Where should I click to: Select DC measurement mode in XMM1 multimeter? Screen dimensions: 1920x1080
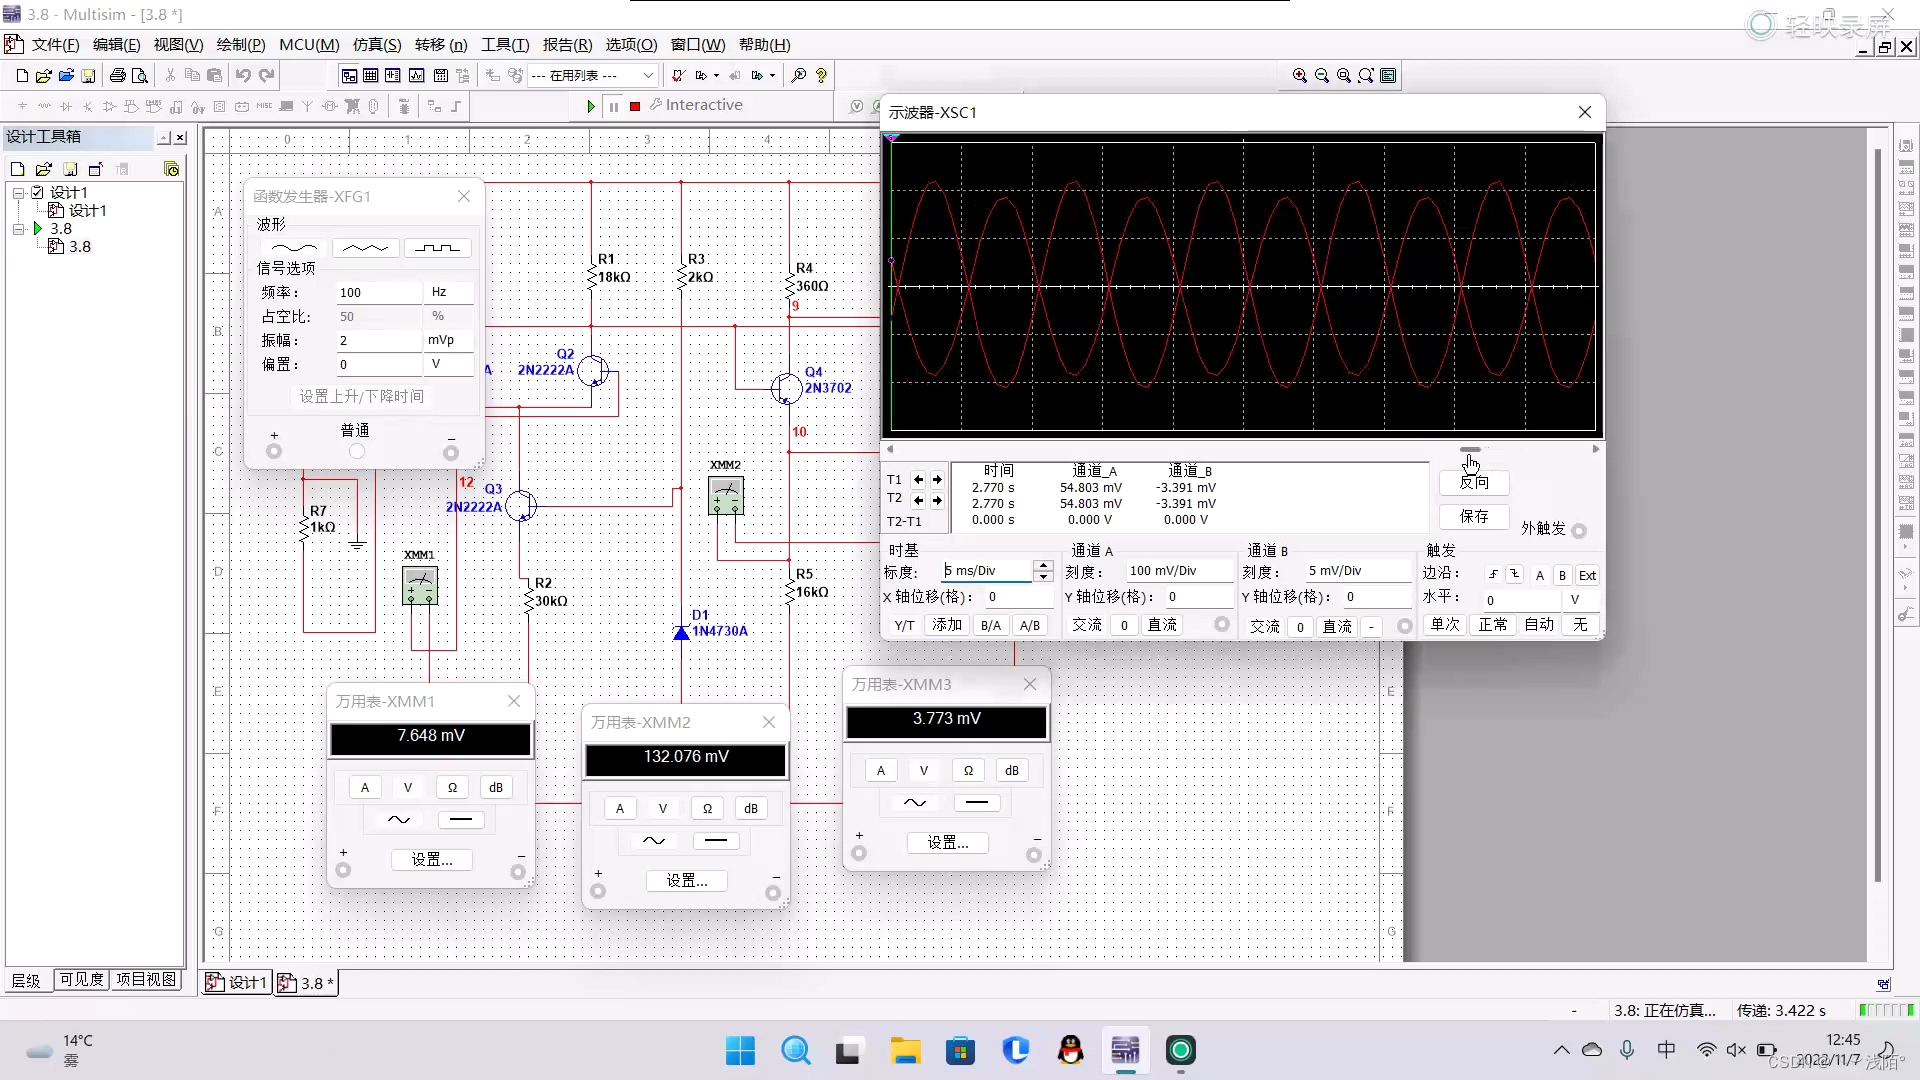coord(461,820)
